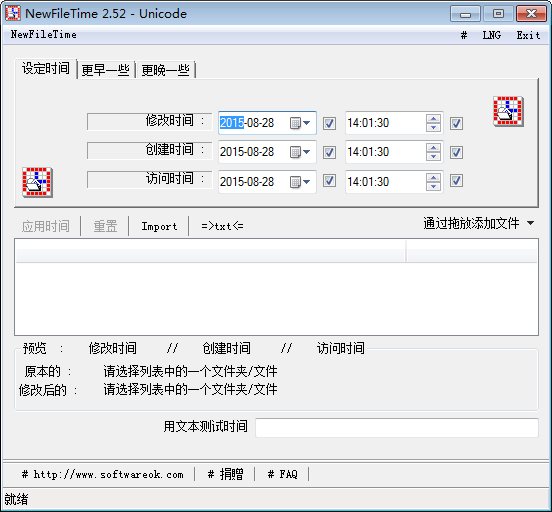Toggle the date checkbox for 访问时间
Image resolution: width=552 pixels, height=512 pixels.
pyautogui.click(x=329, y=181)
